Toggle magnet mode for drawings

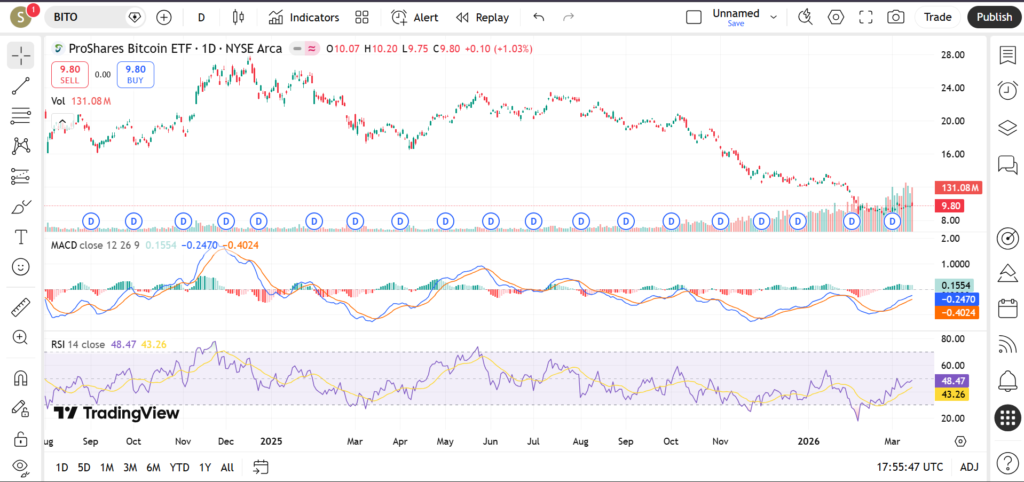(x=20, y=378)
